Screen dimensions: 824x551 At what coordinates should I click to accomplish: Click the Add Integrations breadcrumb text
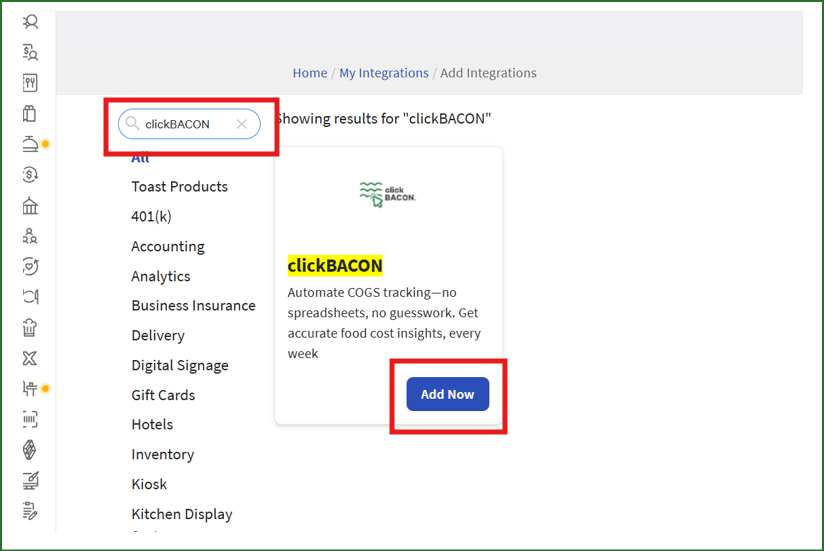tap(488, 73)
